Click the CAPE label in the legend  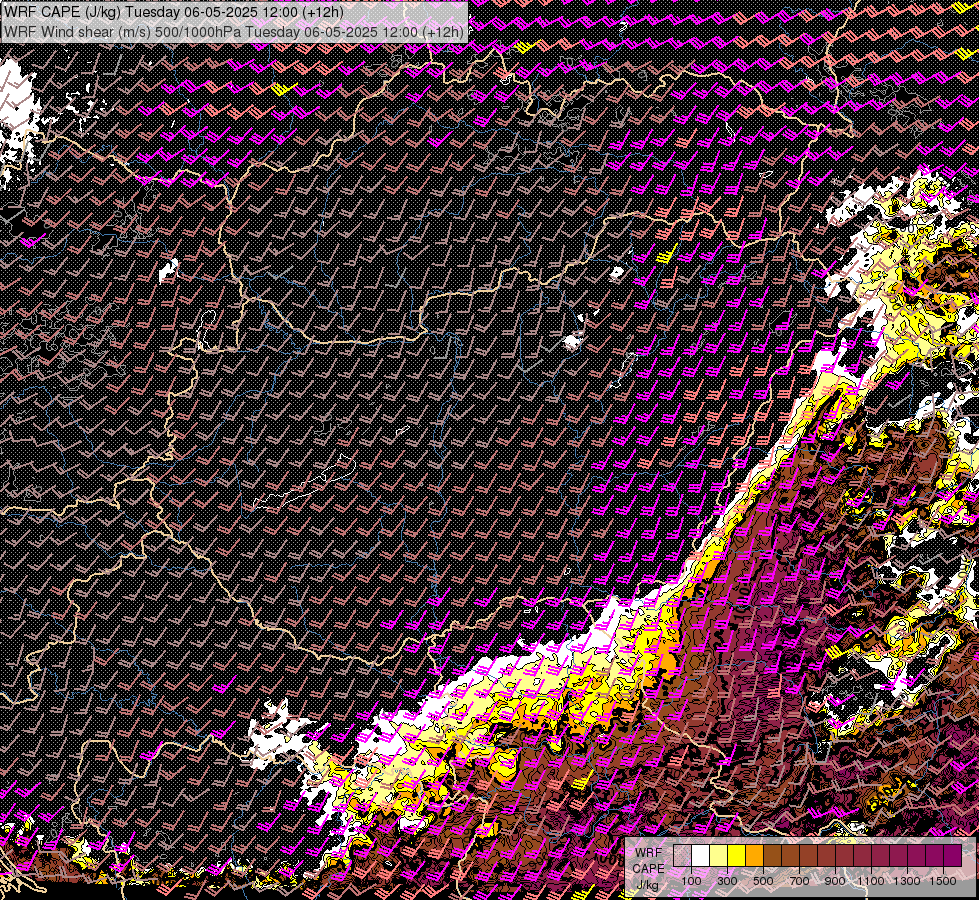coord(648,869)
